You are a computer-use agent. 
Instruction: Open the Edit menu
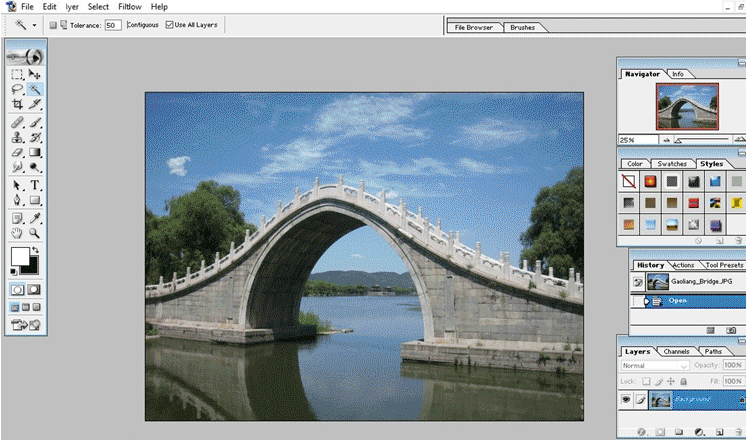pyautogui.click(x=49, y=7)
